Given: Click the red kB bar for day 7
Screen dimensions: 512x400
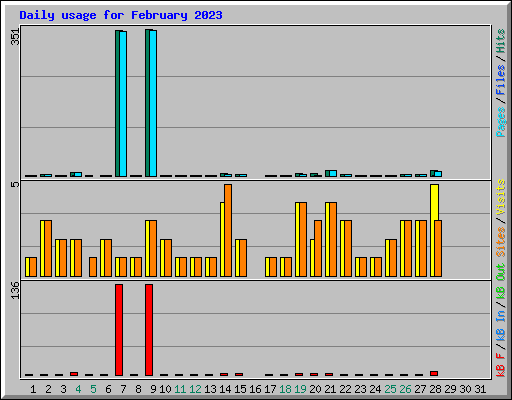Looking at the screenshot, I should click(119, 330).
